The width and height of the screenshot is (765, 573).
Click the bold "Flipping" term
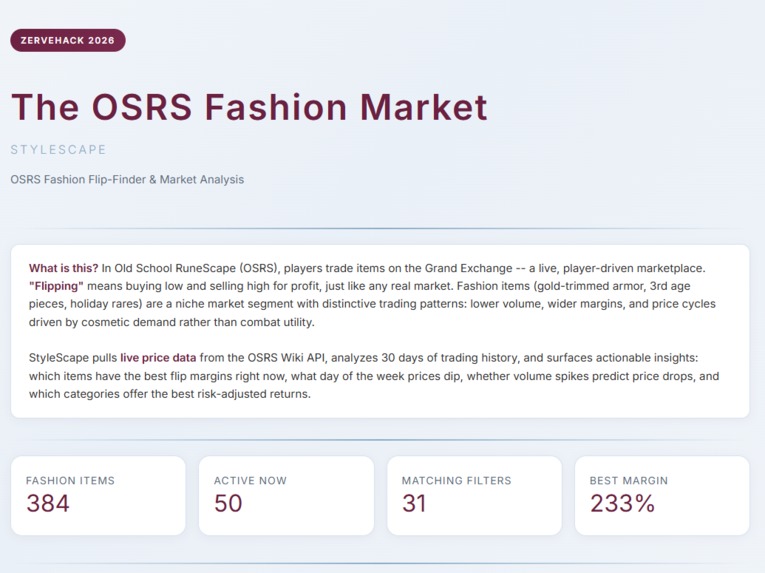[x=56, y=286]
